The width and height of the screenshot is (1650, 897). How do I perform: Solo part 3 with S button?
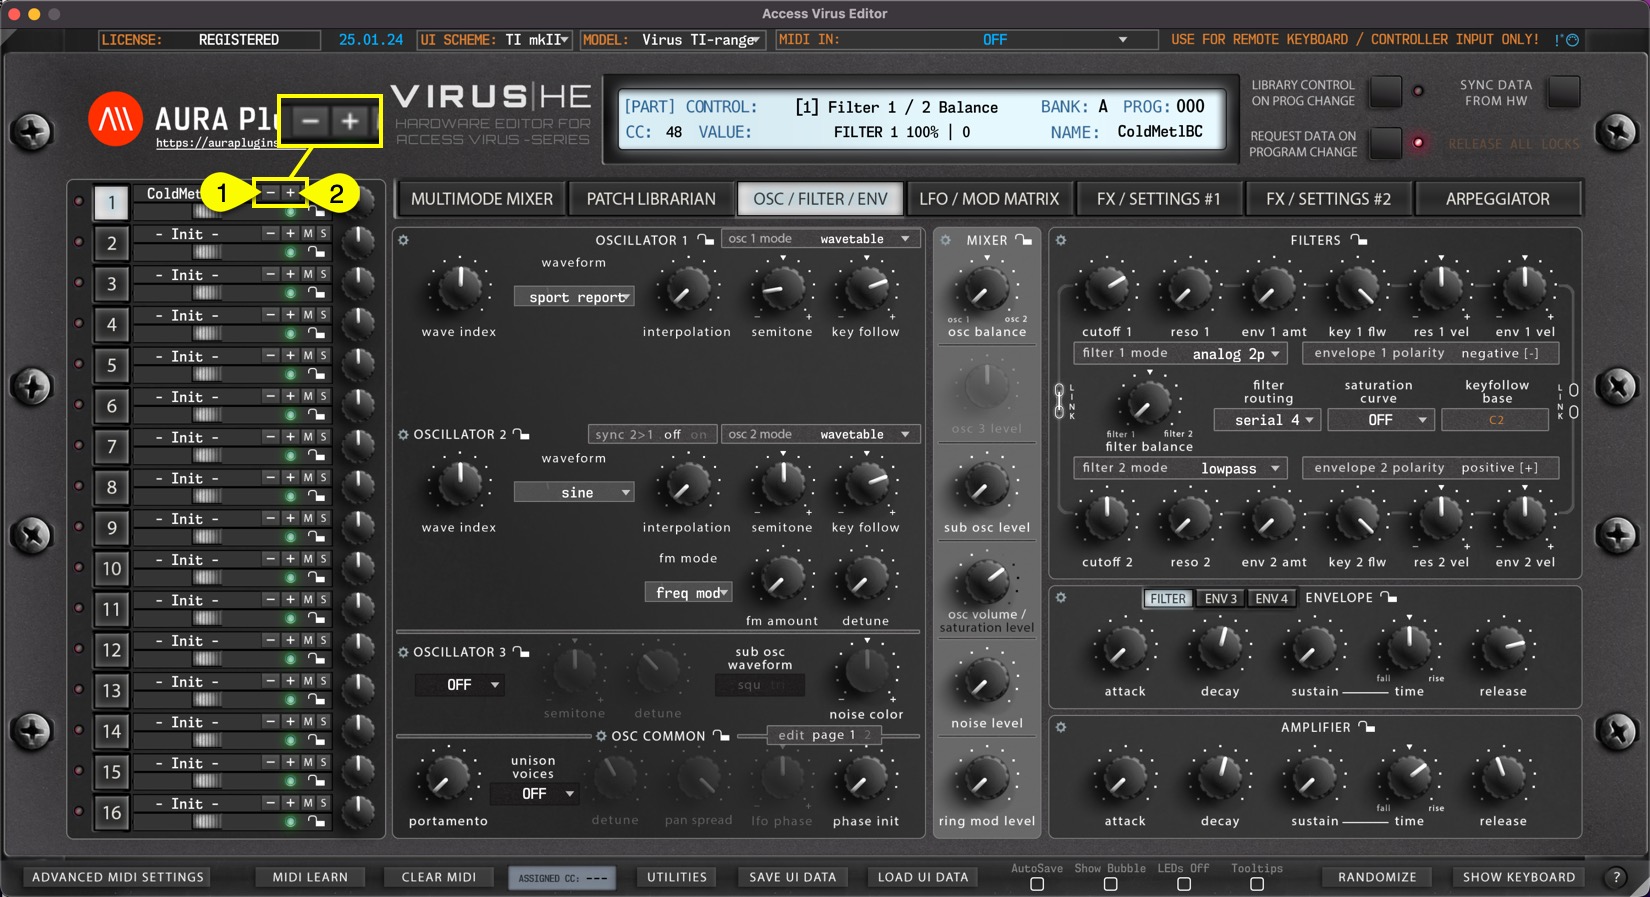click(323, 274)
